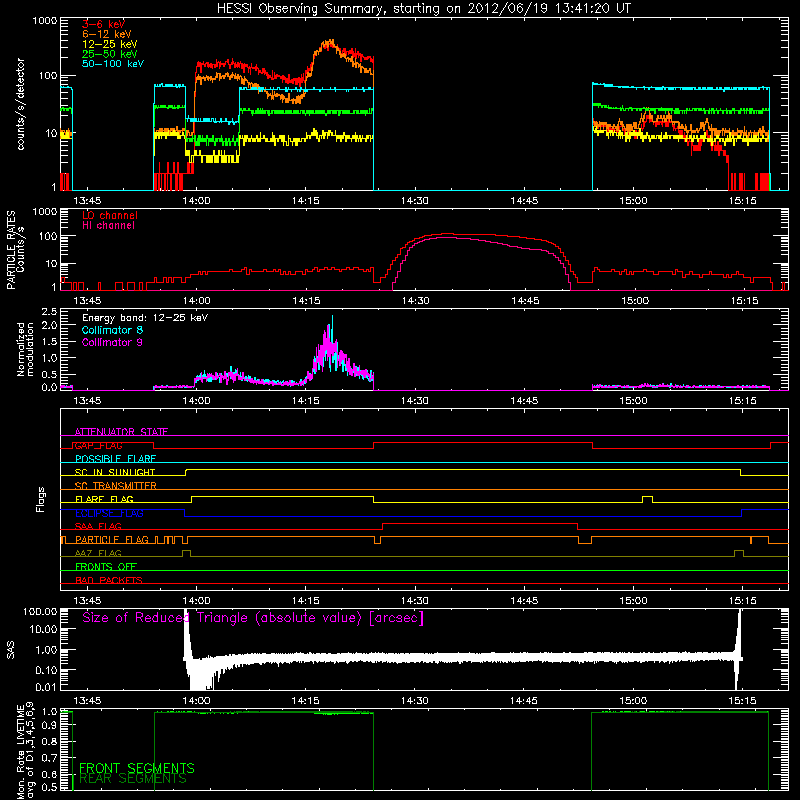Click the REAR SEGMENTS legend label
The width and height of the screenshot is (800, 800).
(133, 779)
